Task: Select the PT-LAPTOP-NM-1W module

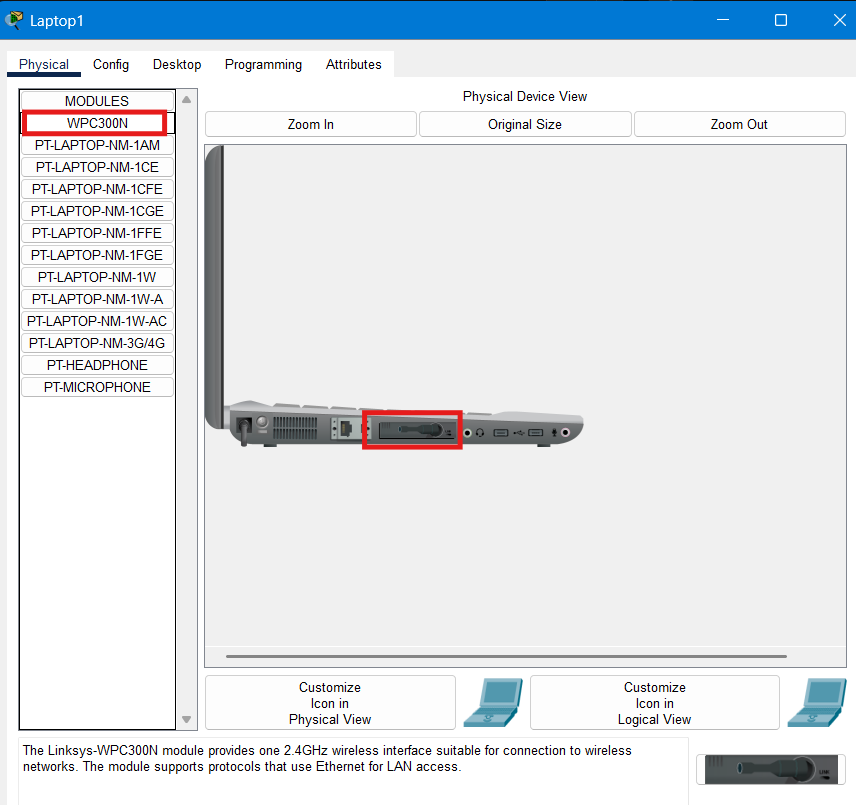Action: coord(97,277)
